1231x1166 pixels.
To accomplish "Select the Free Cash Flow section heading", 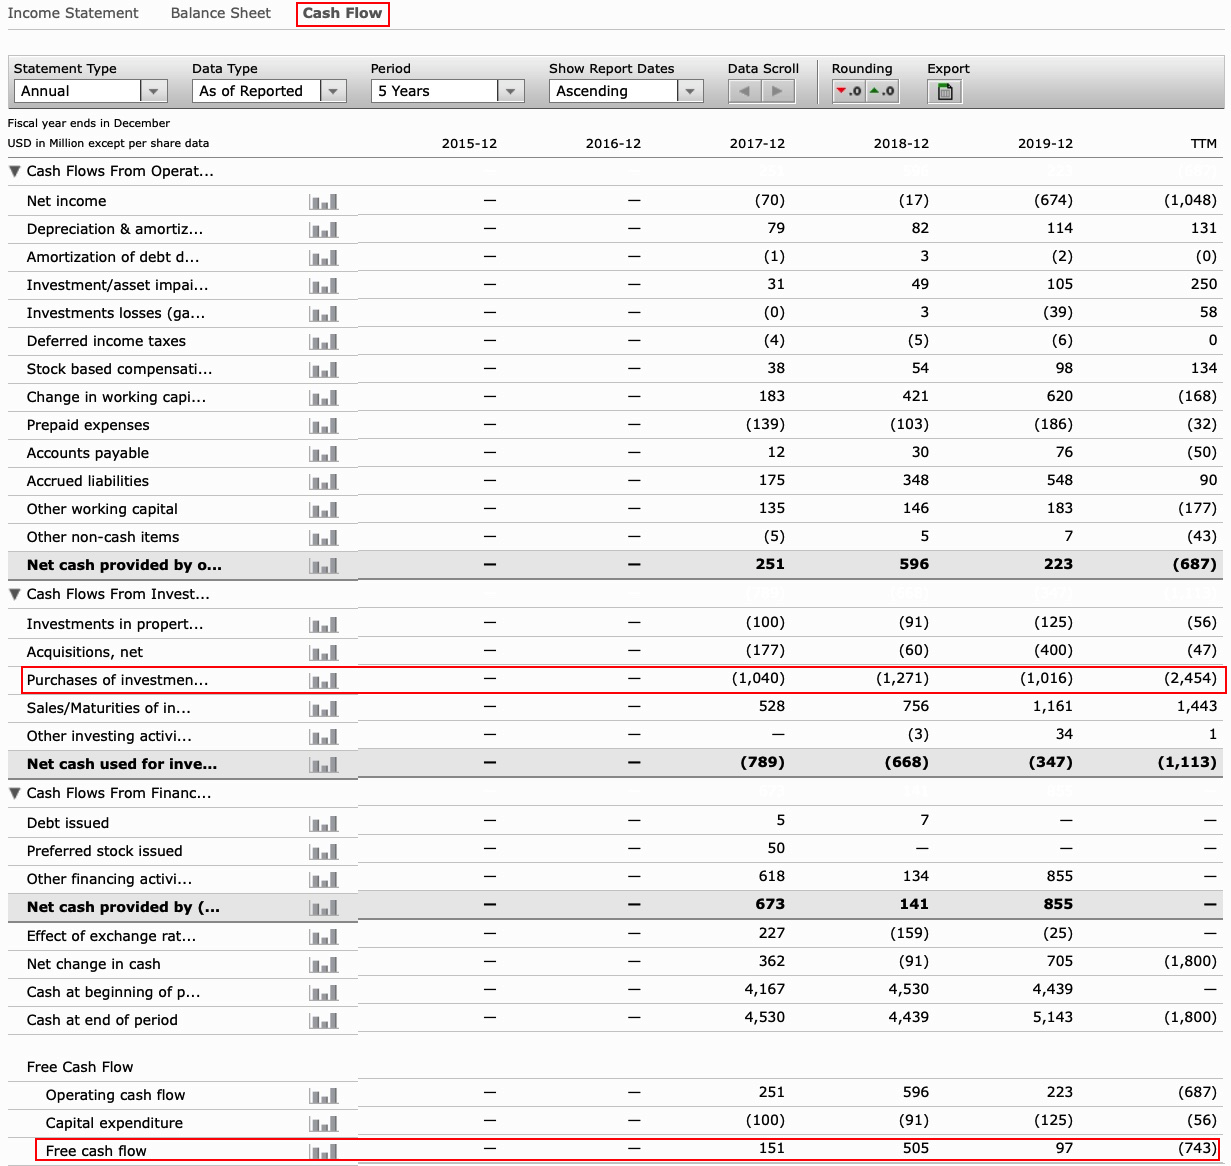I will tap(80, 1067).
